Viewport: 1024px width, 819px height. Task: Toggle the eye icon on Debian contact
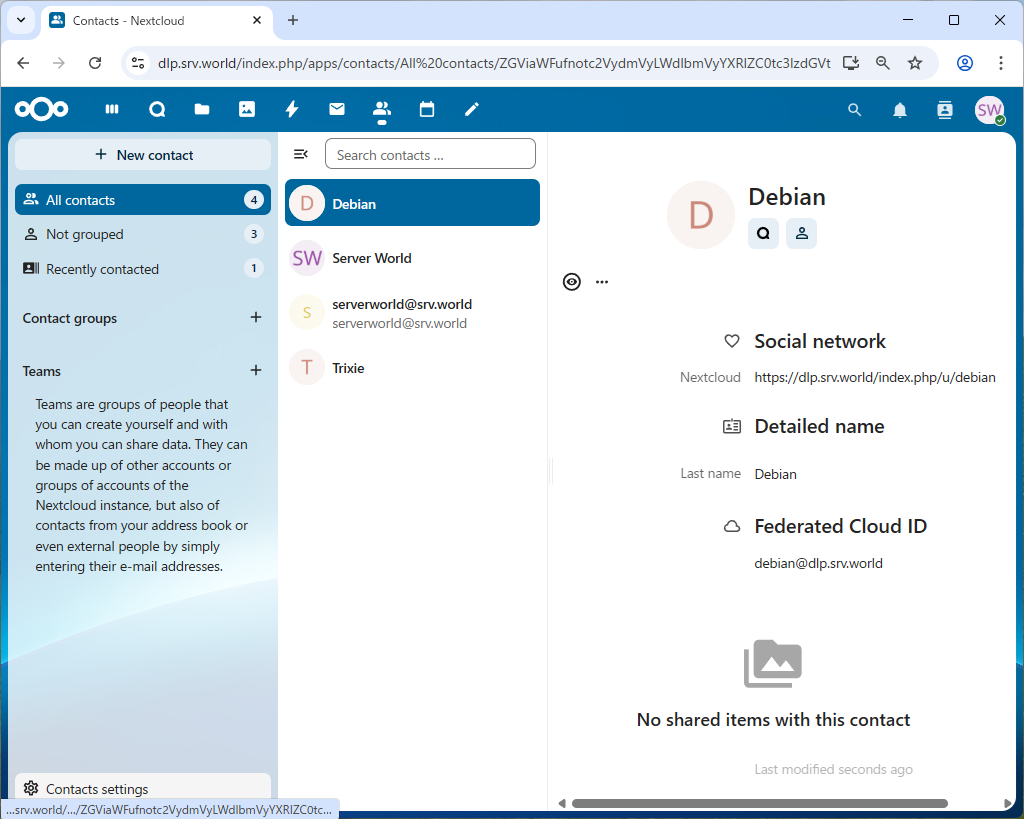click(x=571, y=282)
